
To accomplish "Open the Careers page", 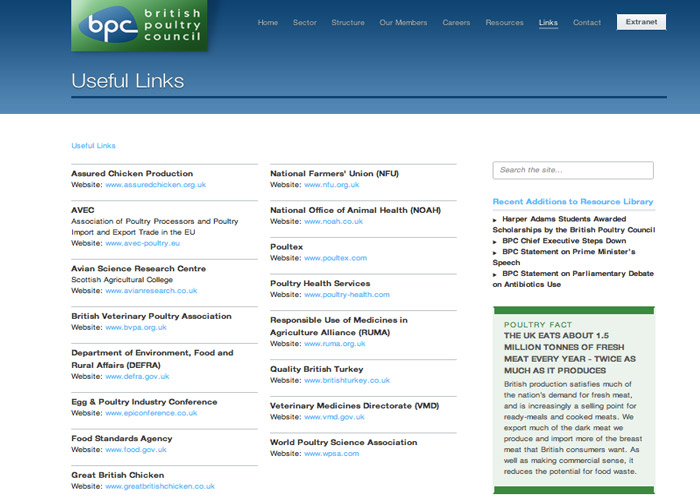I will click(x=456, y=22).
